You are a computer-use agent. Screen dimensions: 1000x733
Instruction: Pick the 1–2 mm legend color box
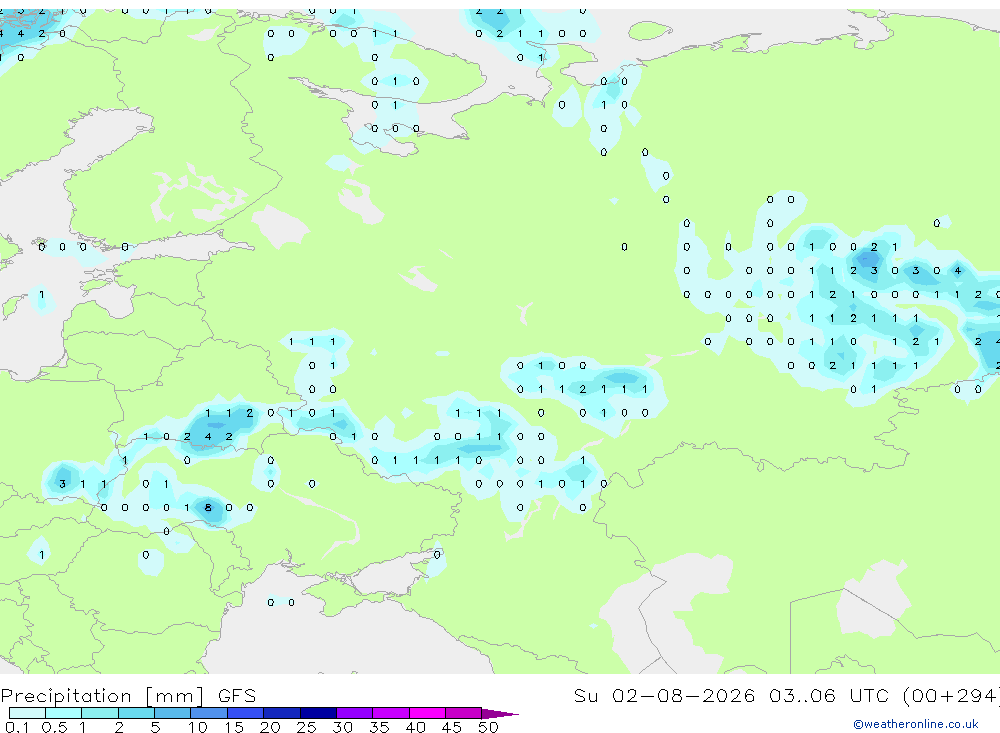pos(99,713)
